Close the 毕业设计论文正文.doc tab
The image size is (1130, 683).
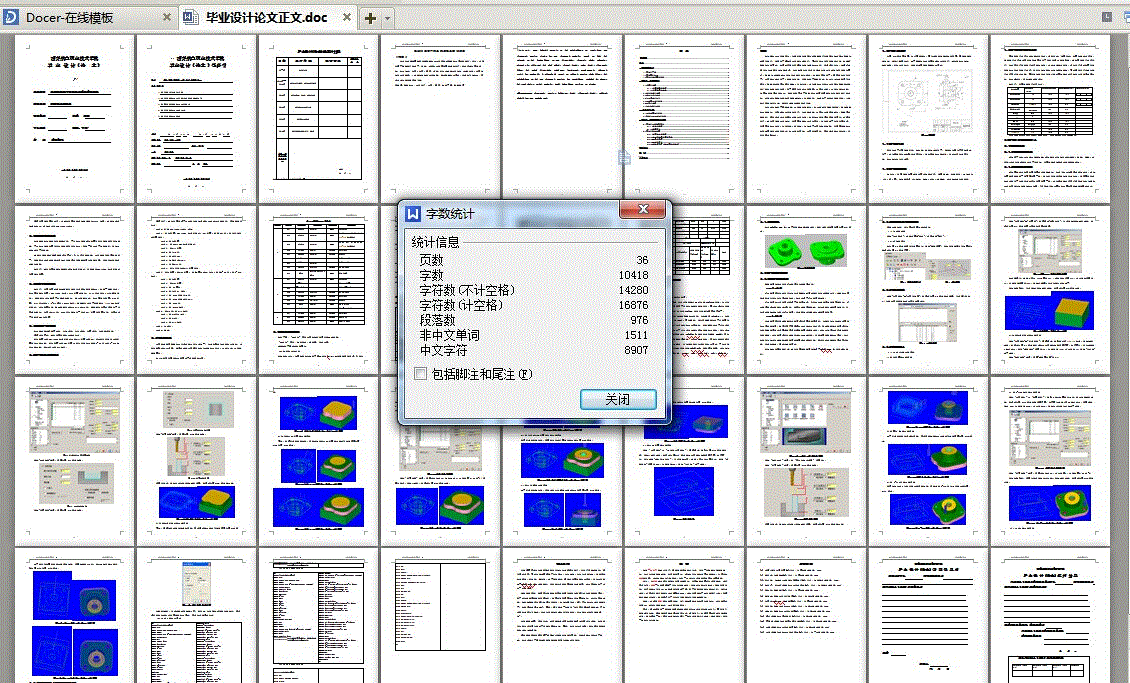(347, 17)
